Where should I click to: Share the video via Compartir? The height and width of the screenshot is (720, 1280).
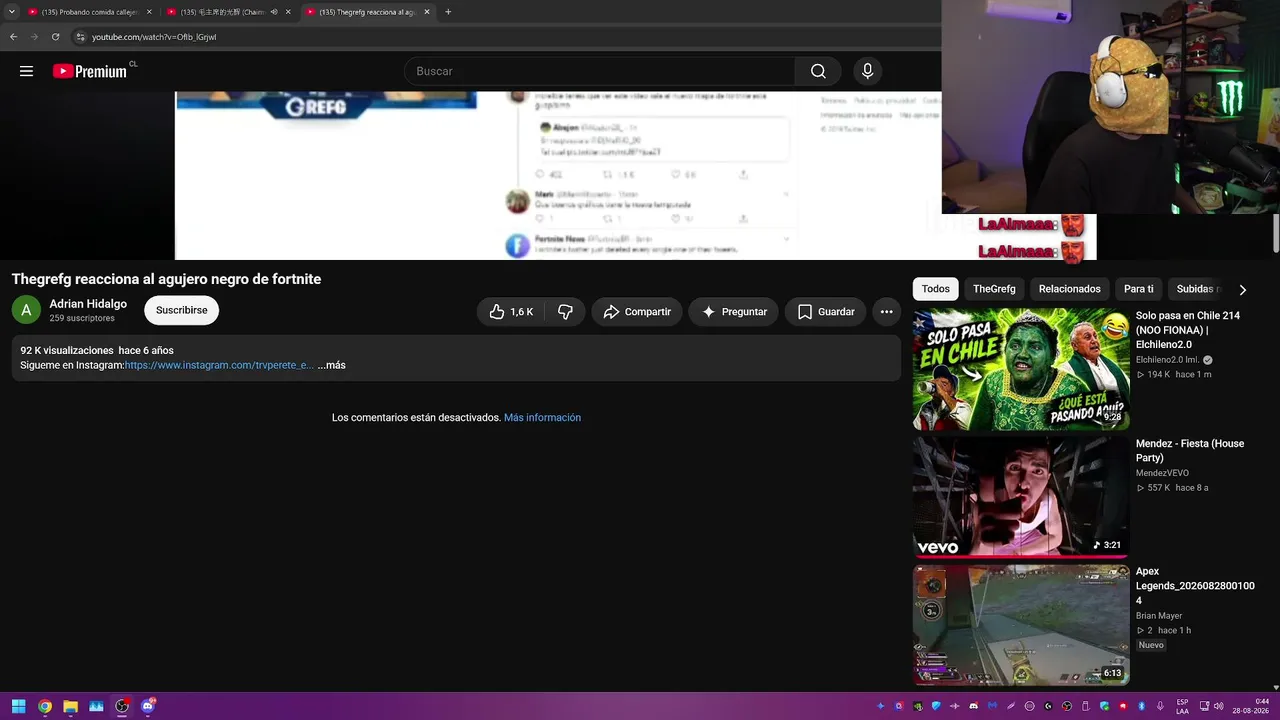[x=637, y=312]
